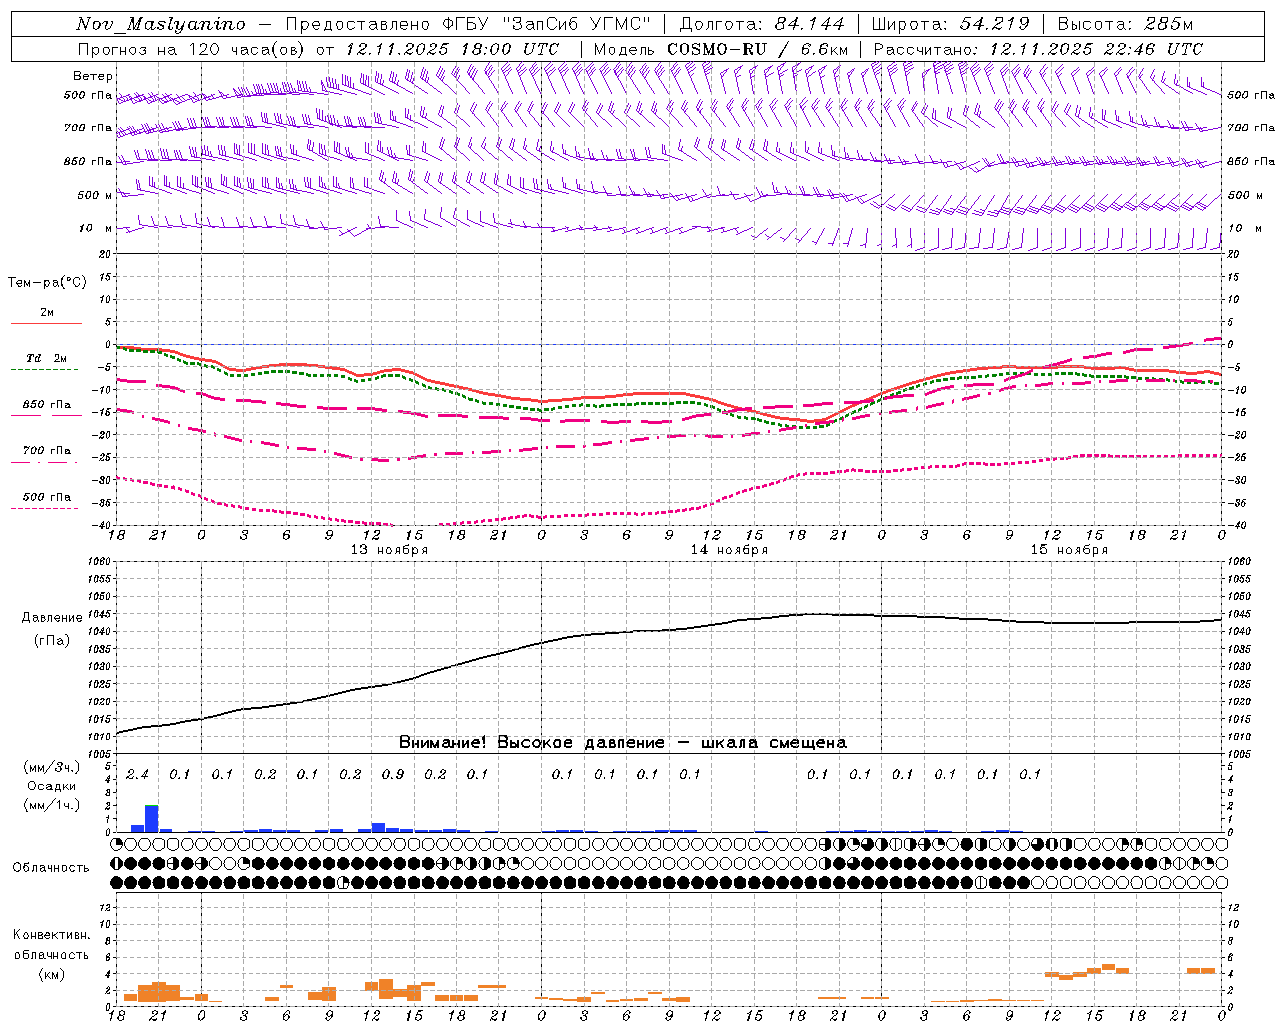Viewport: 1280px width, 1024px height.
Task: Click the '(гПа)' unit label under Давление
Action: click(x=52, y=641)
